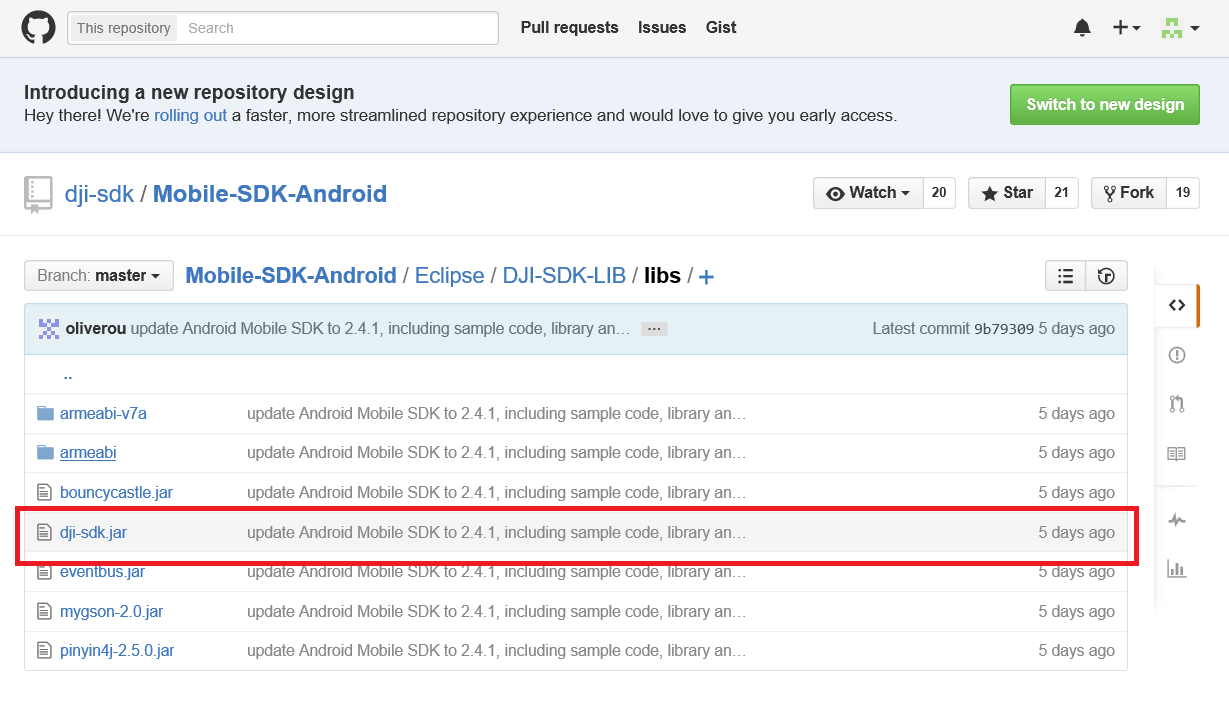
Task: Open the commit message on bouncycastle.jar row
Action: tap(497, 493)
